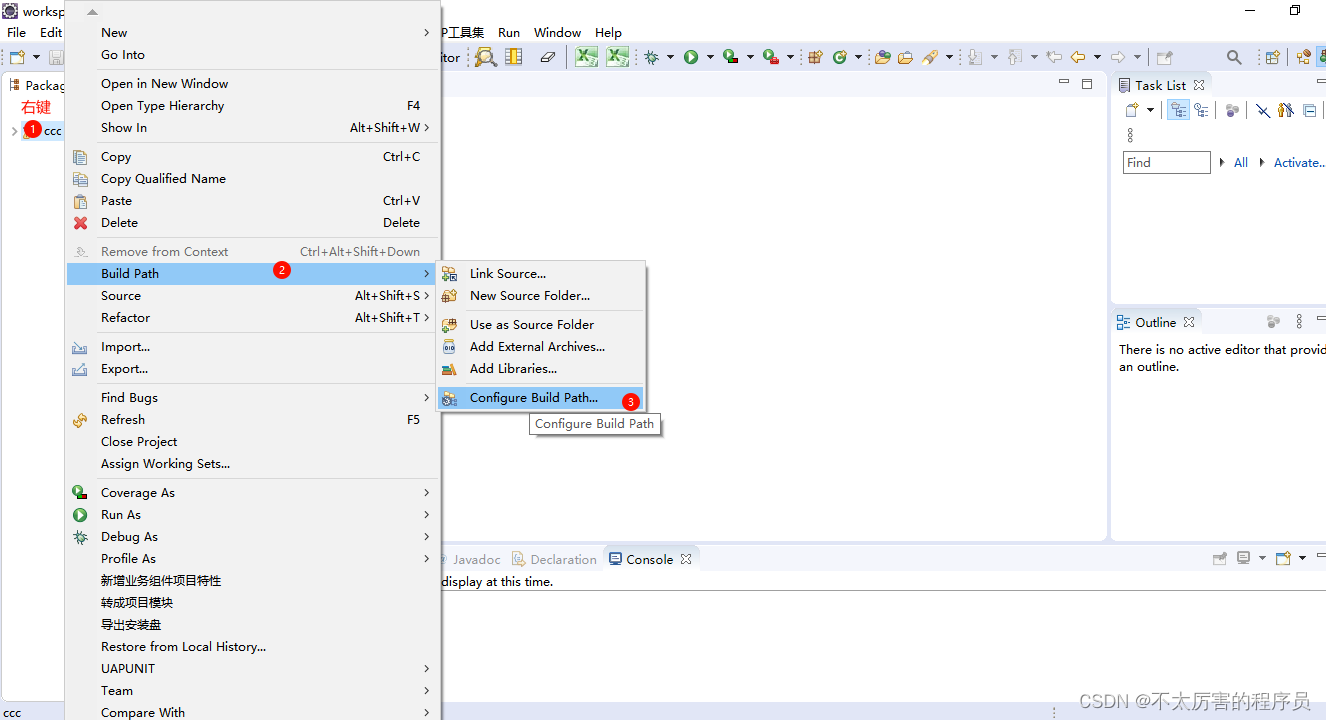Click the first Console toolbar icon
The width and height of the screenshot is (1326, 720).
[1220, 558]
